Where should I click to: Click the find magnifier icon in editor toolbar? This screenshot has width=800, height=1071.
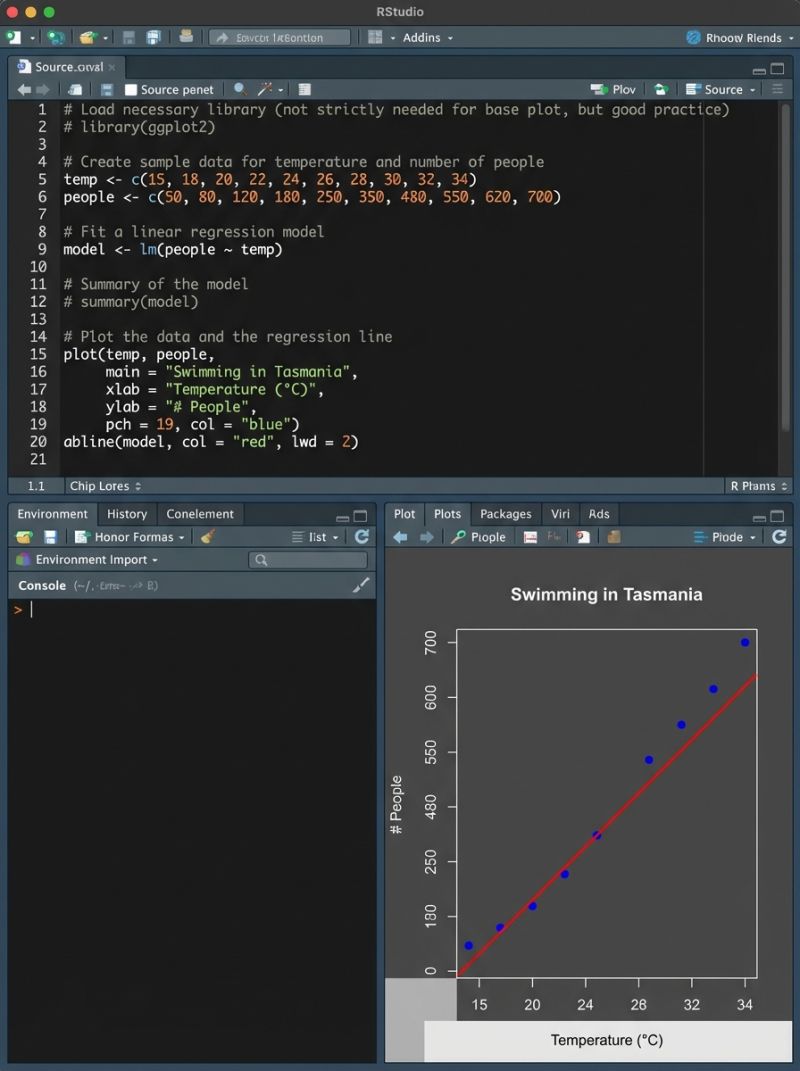240,89
